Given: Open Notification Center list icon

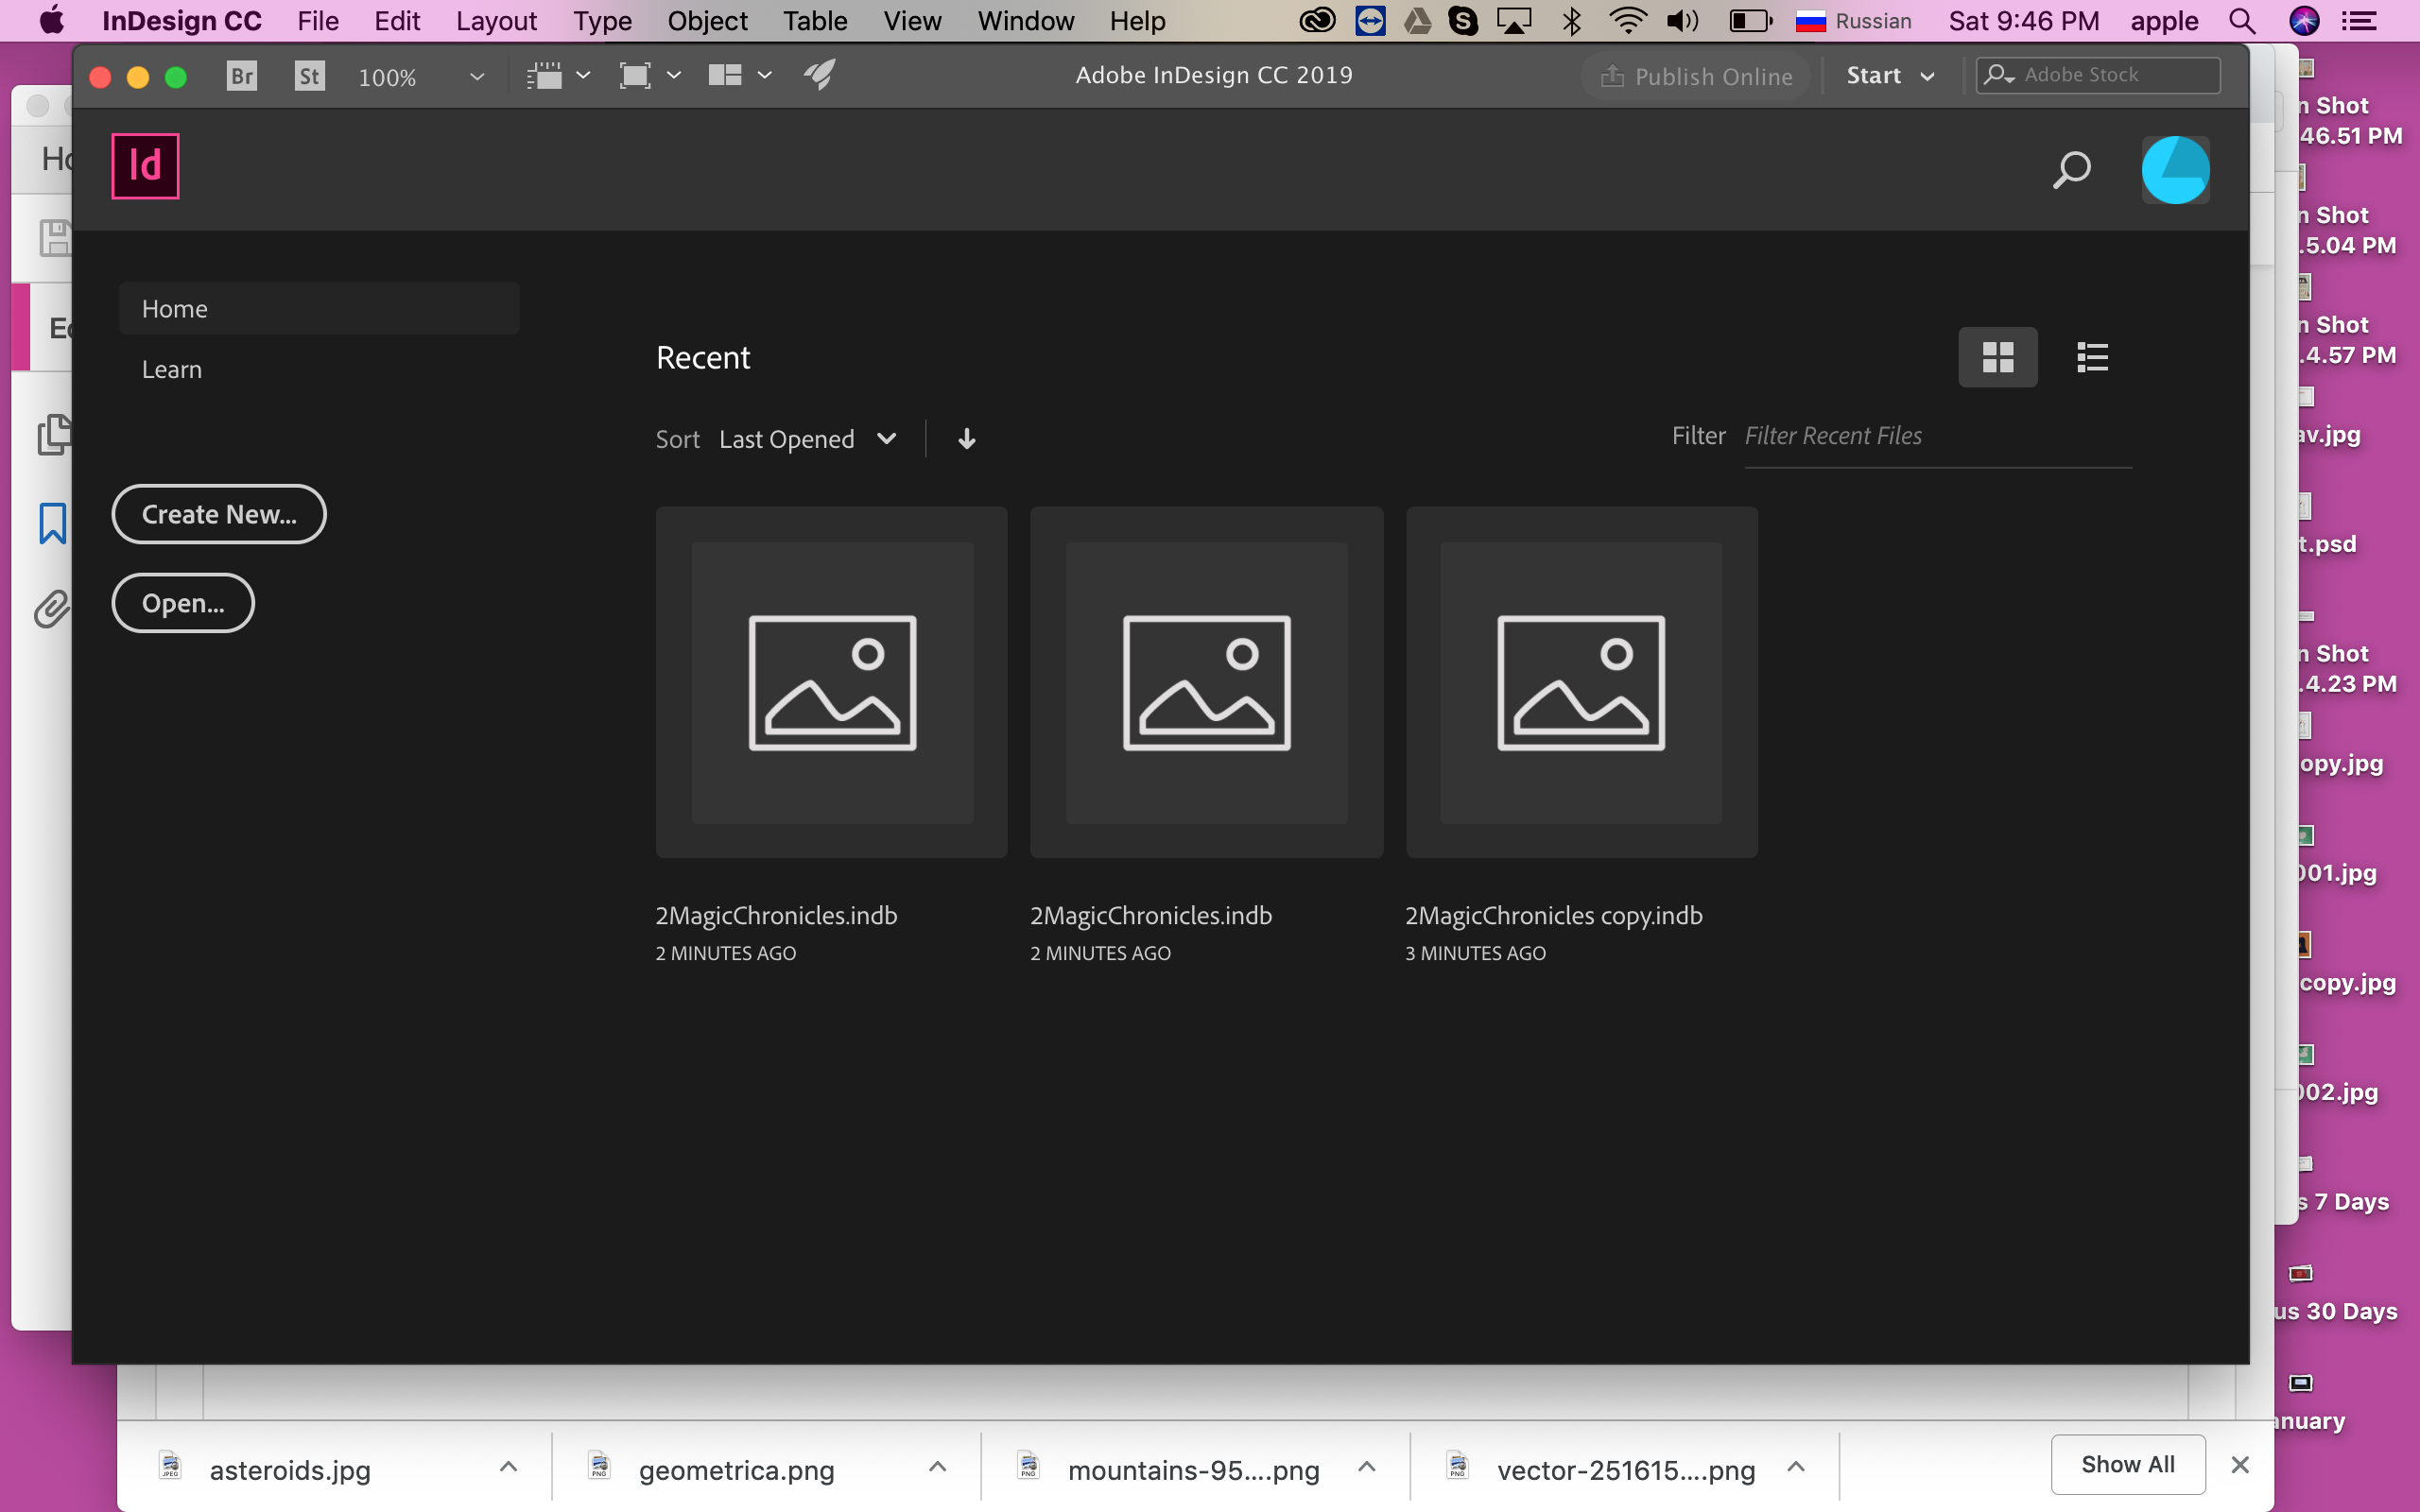Looking at the screenshot, I should tap(2360, 21).
